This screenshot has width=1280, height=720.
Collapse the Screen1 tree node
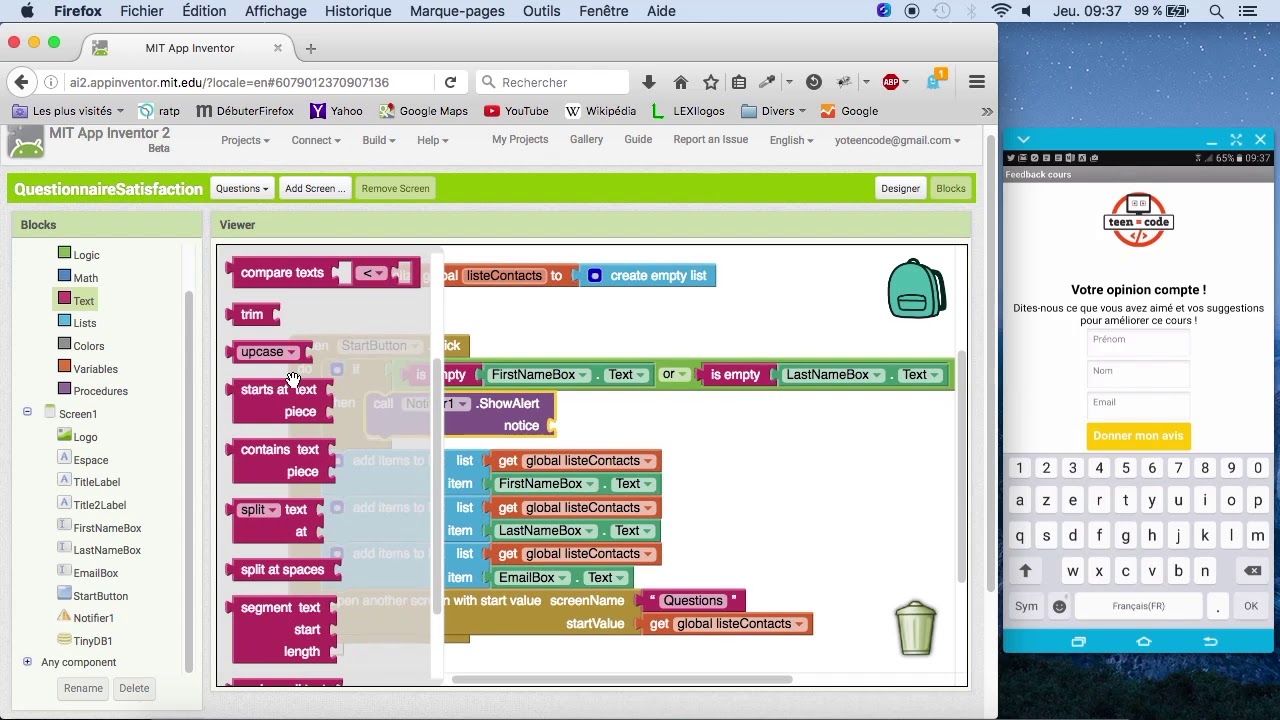click(27, 412)
